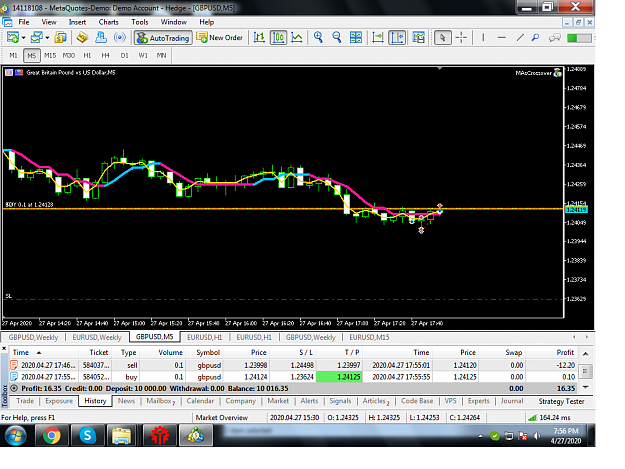Screen dimensions: 625x469
Task: Expand the Profit summary row circle
Action: [14, 388]
